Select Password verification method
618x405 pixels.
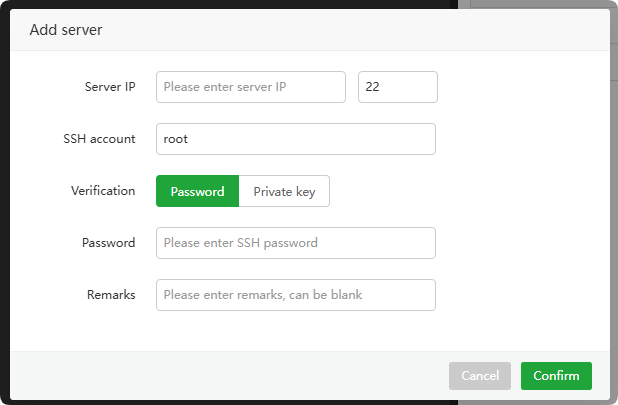click(x=197, y=191)
